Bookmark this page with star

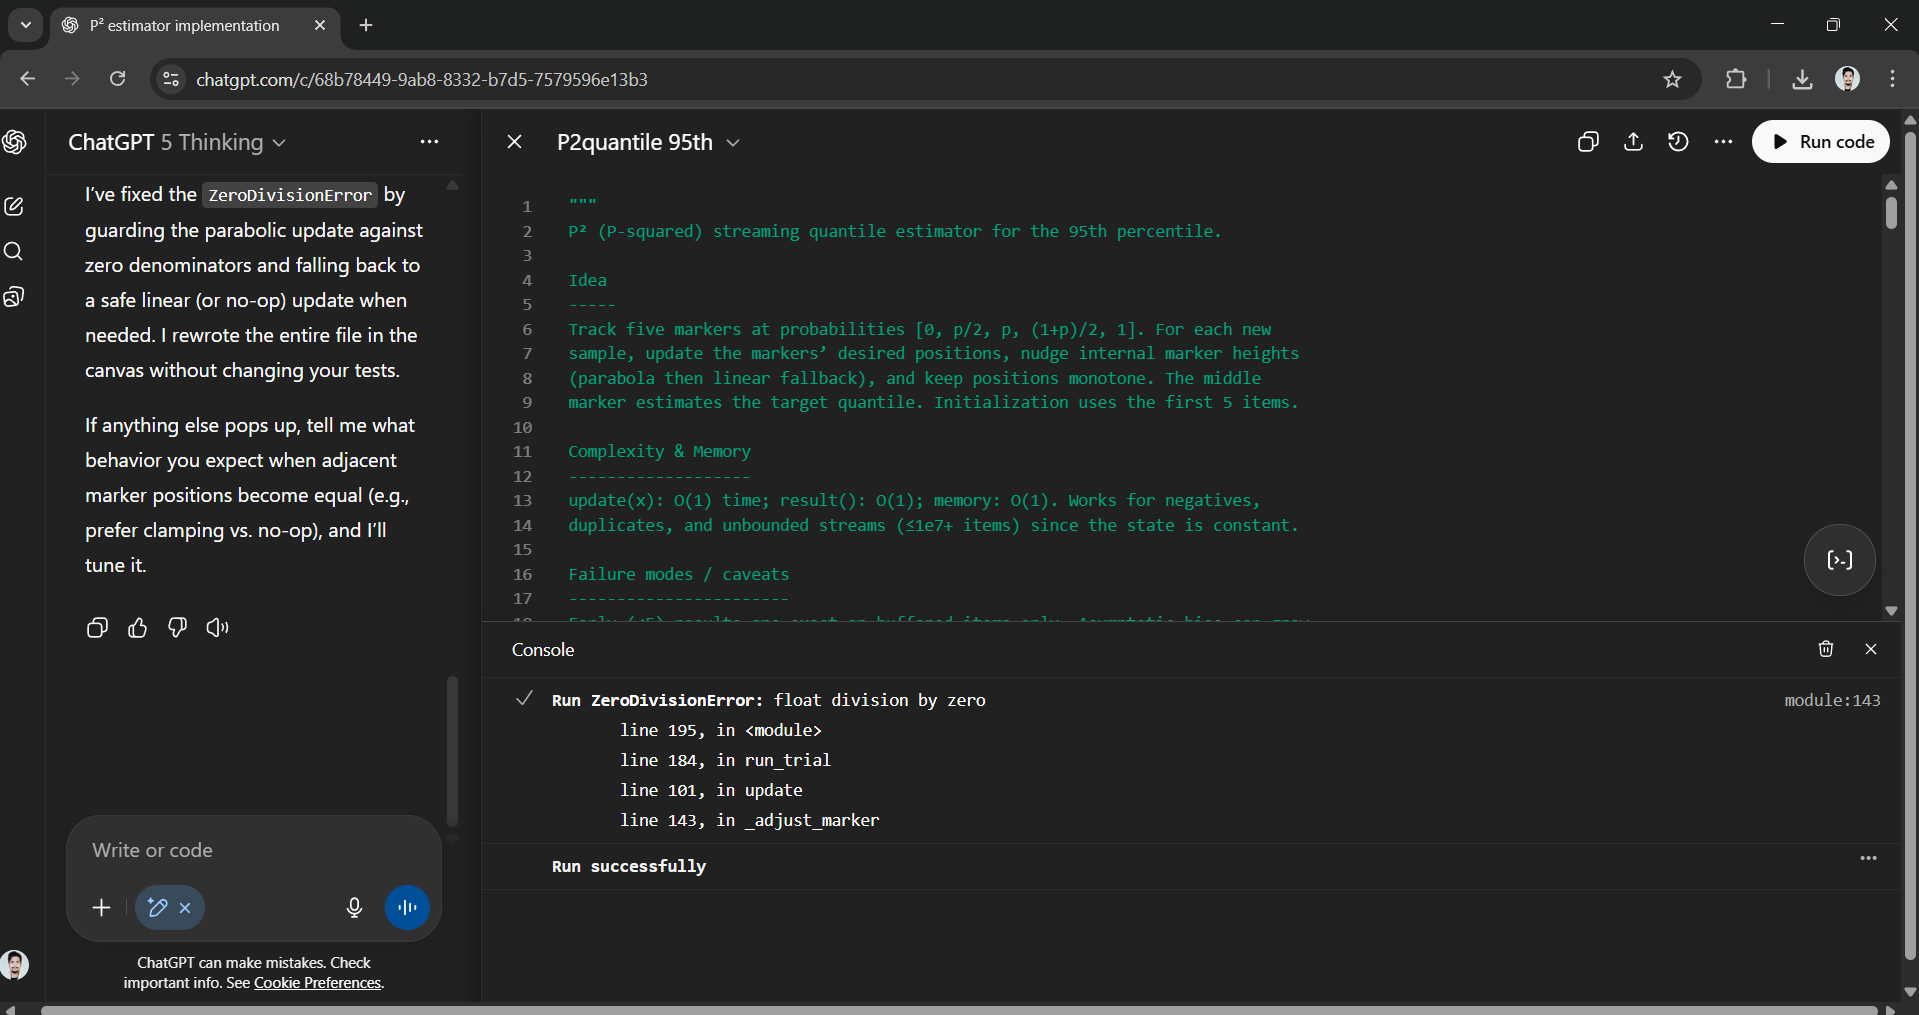pos(1672,79)
